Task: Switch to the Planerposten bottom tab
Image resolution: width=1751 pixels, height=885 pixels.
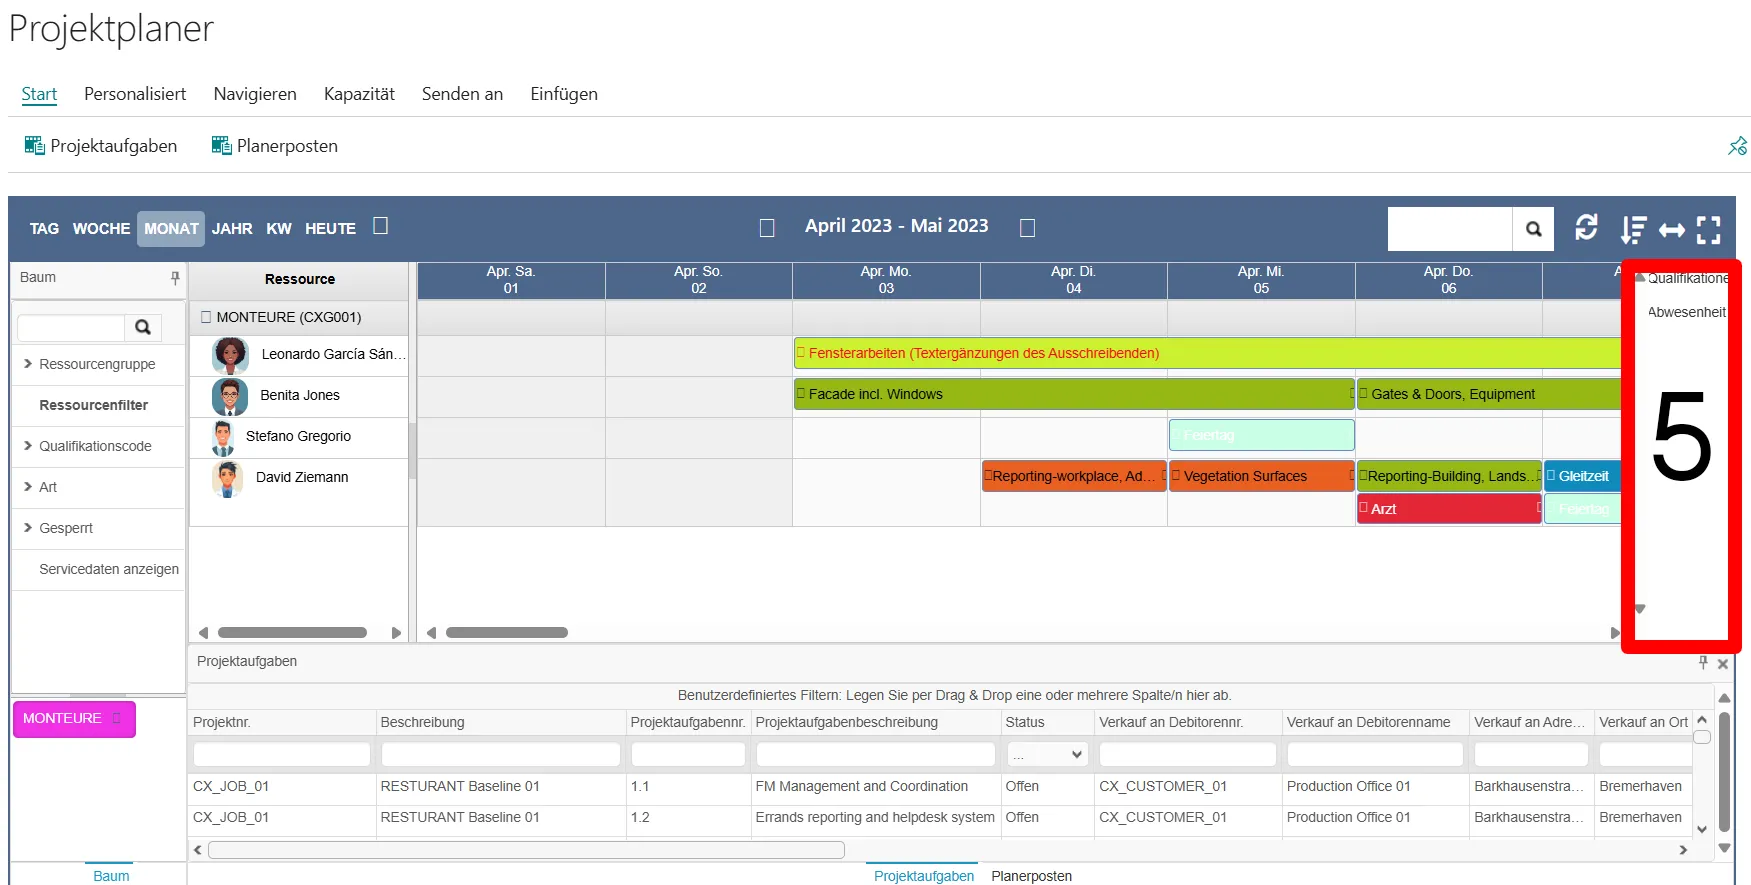Action: tap(1031, 876)
